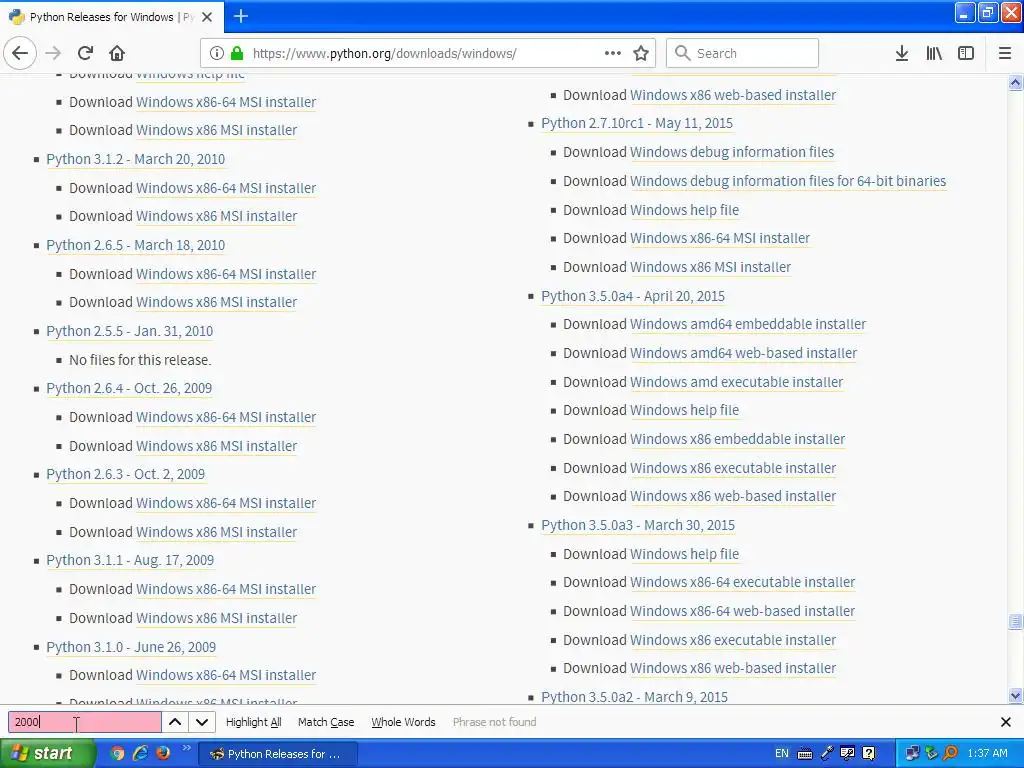
Task: Expand quick launch chevron
Action: (186, 748)
